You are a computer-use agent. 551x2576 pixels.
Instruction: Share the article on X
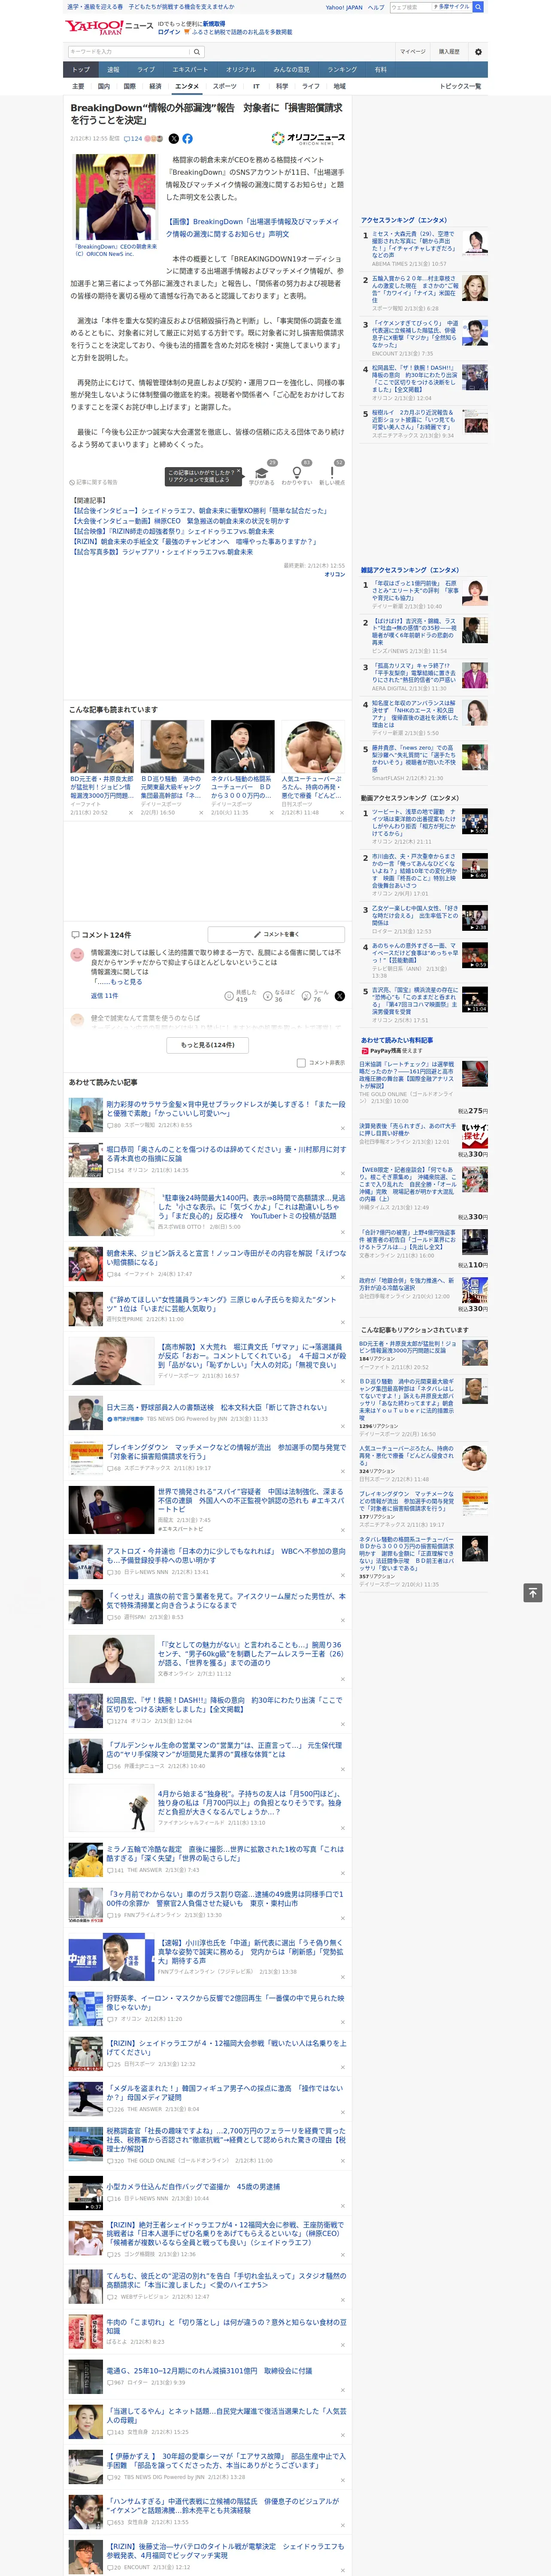[x=174, y=139]
